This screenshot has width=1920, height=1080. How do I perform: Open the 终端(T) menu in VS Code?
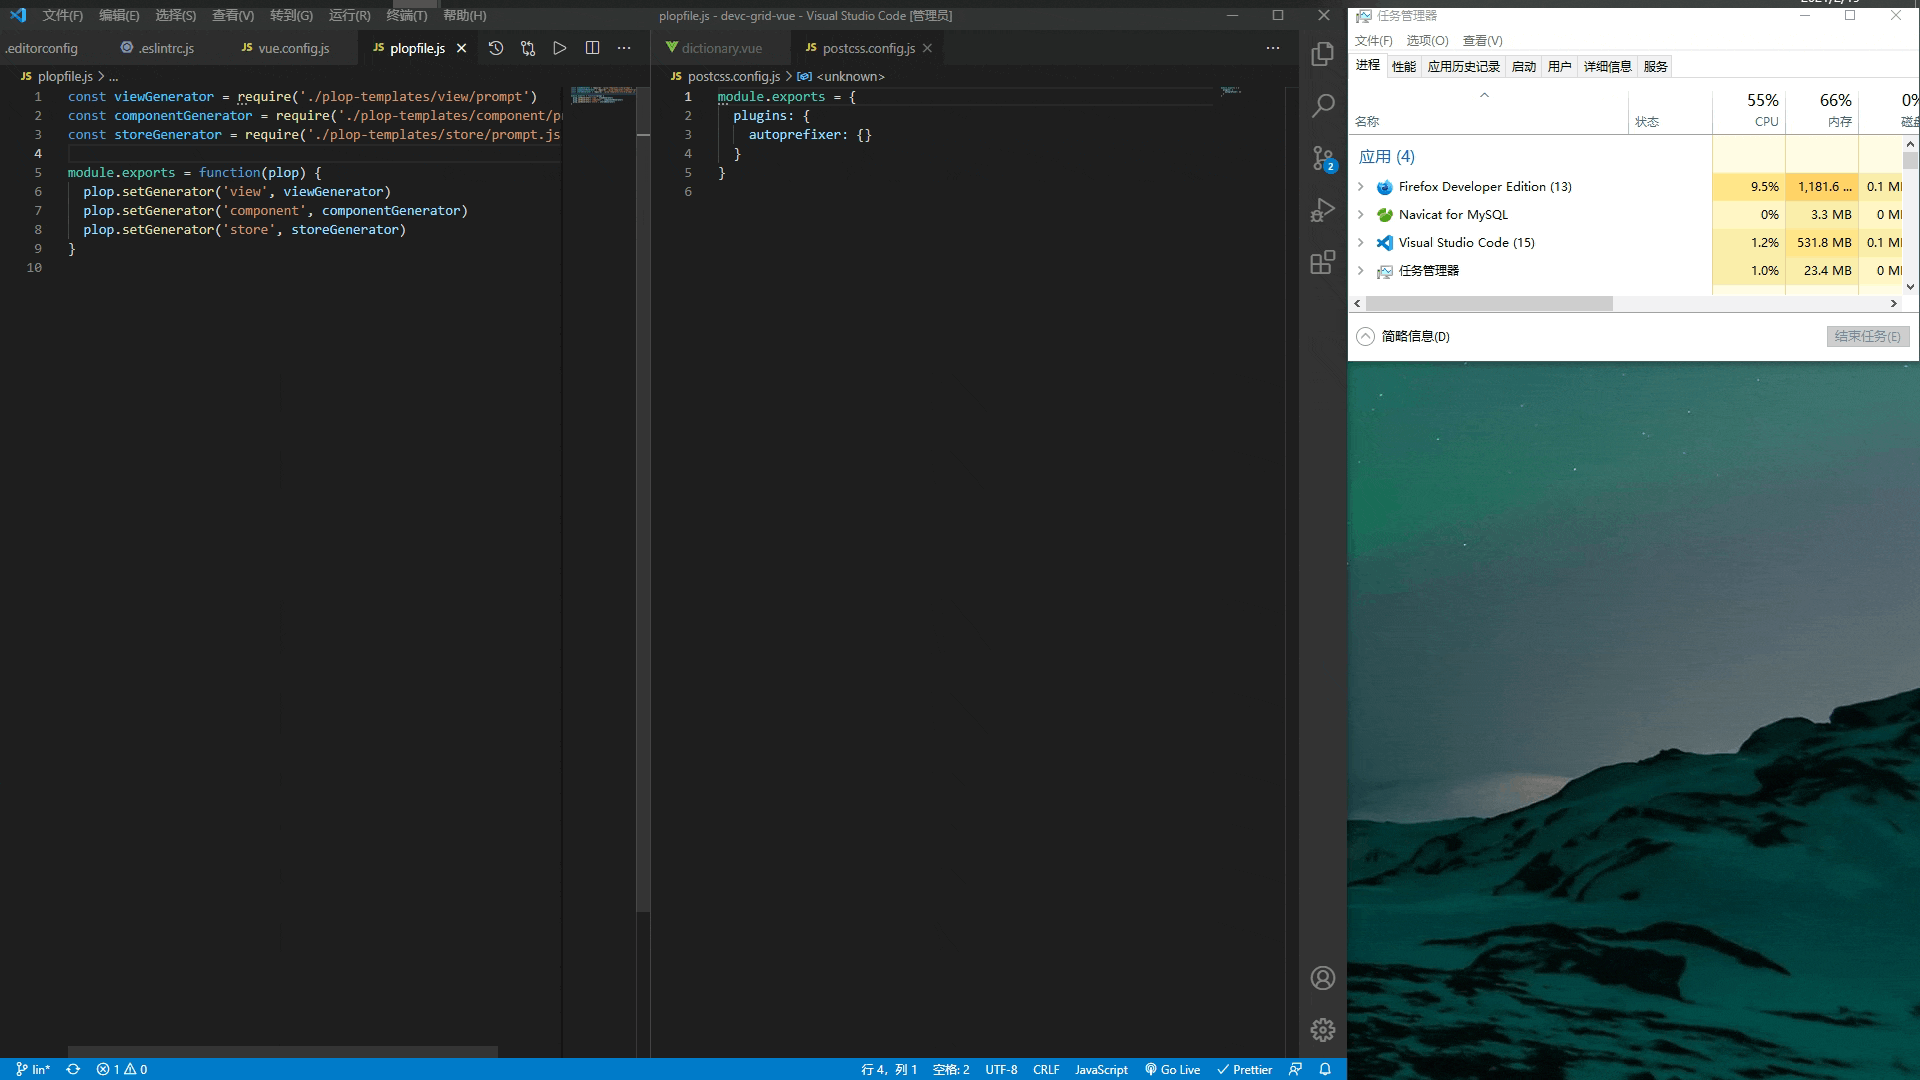point(407,15)
